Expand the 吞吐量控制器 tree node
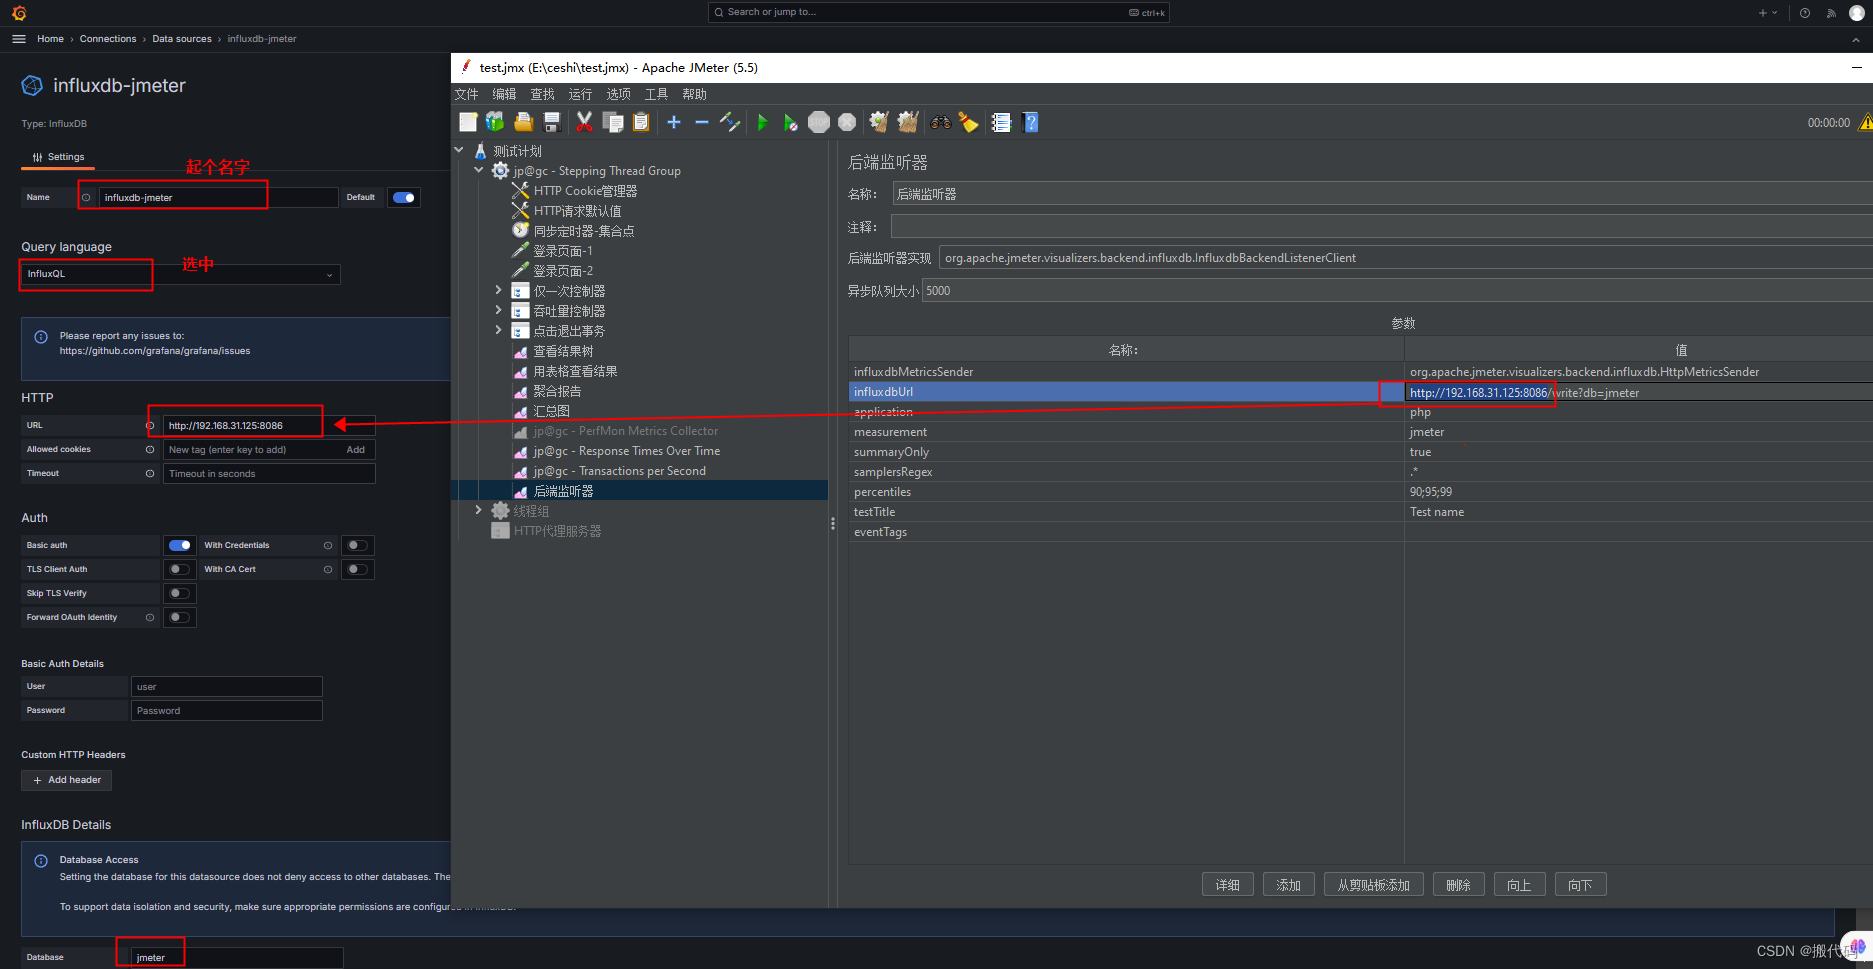This screenshot has height=969, width=1873. 498,311
